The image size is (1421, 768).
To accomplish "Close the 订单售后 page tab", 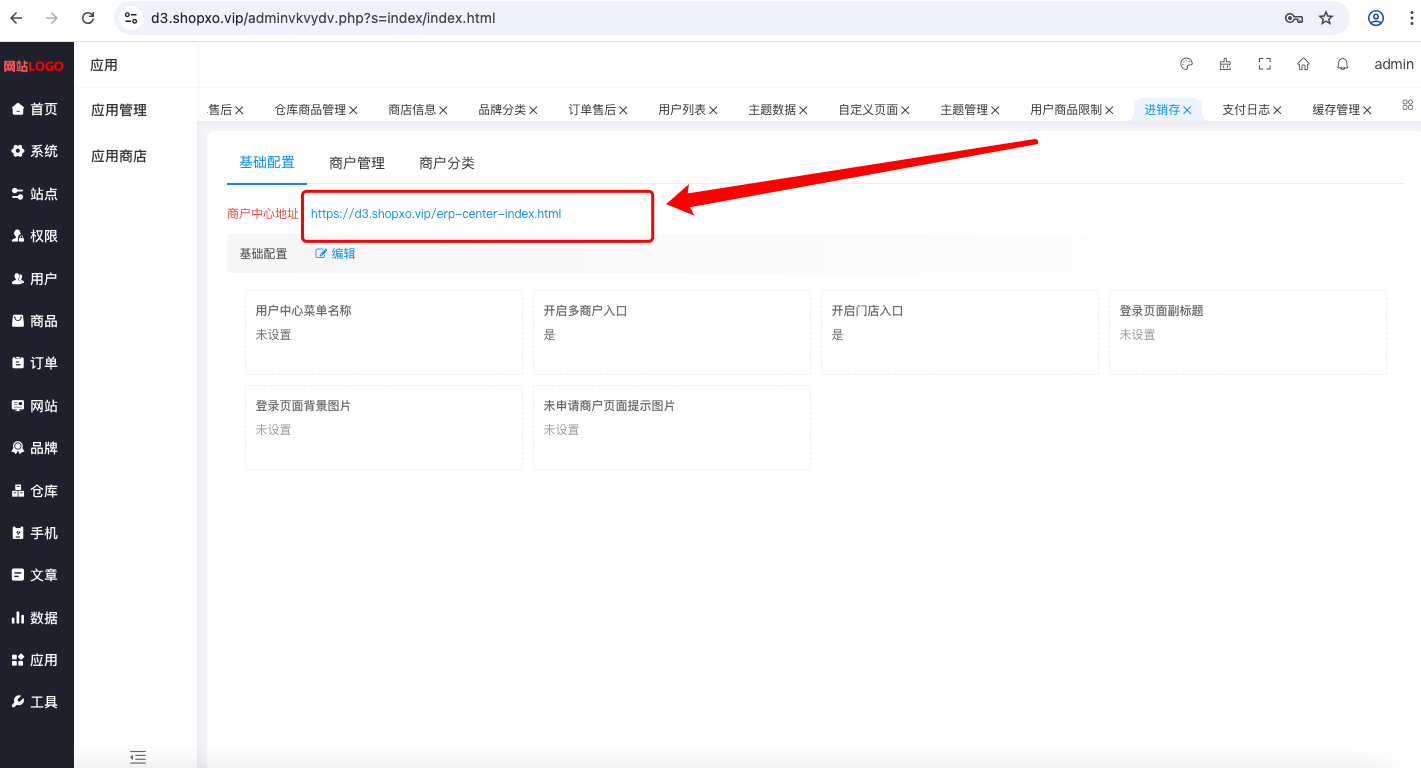I will tap(623, 110).
